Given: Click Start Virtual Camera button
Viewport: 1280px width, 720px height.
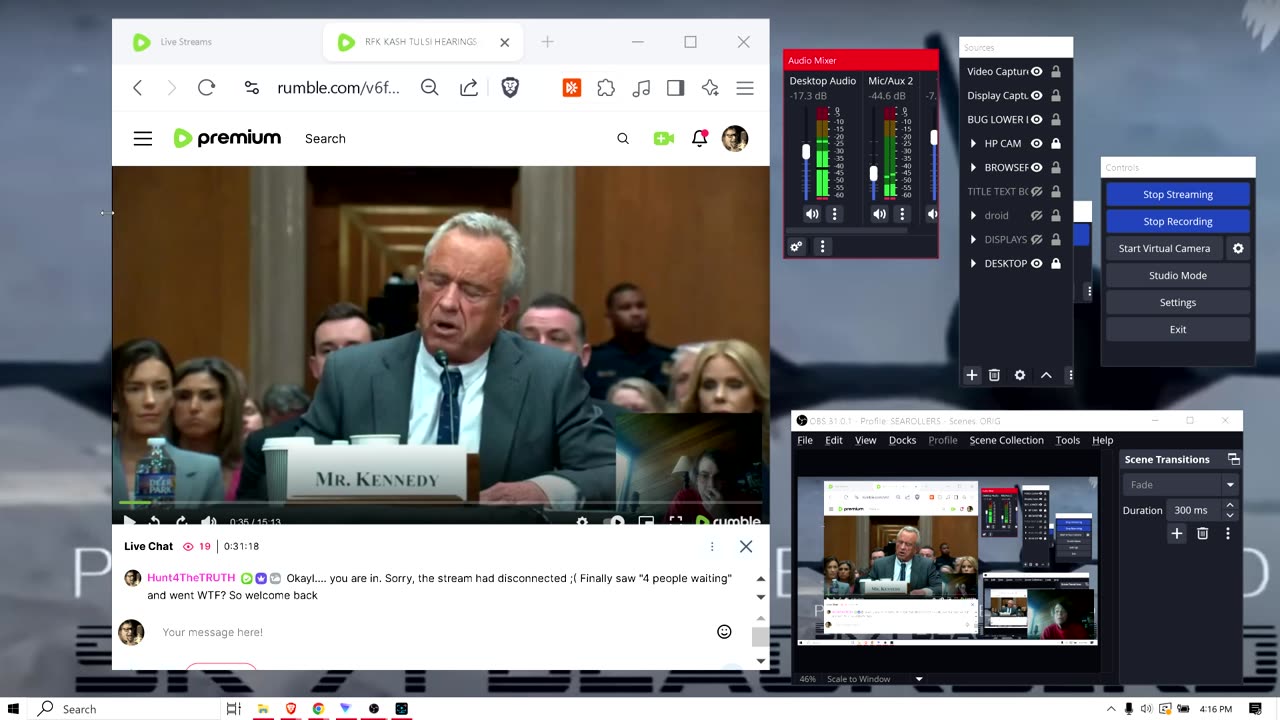Looking at the screenshot, I should tap(1164, 248).
